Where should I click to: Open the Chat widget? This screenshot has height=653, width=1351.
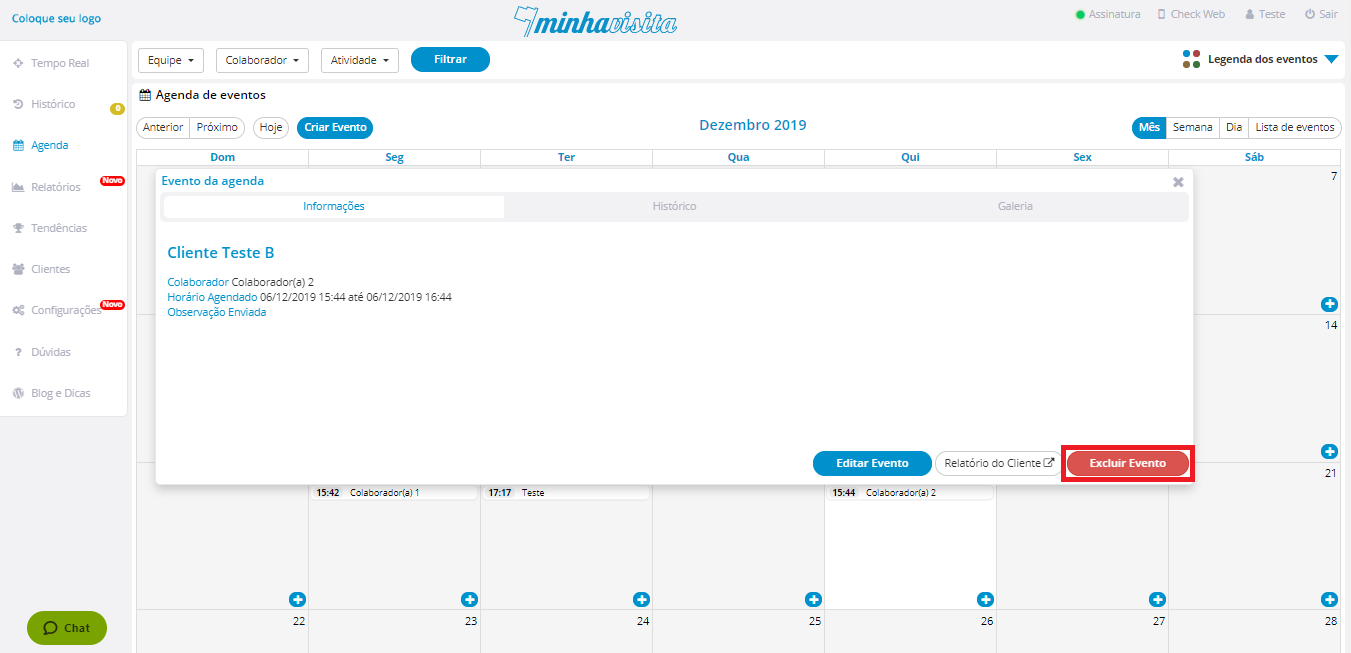(x=67, y=628)
